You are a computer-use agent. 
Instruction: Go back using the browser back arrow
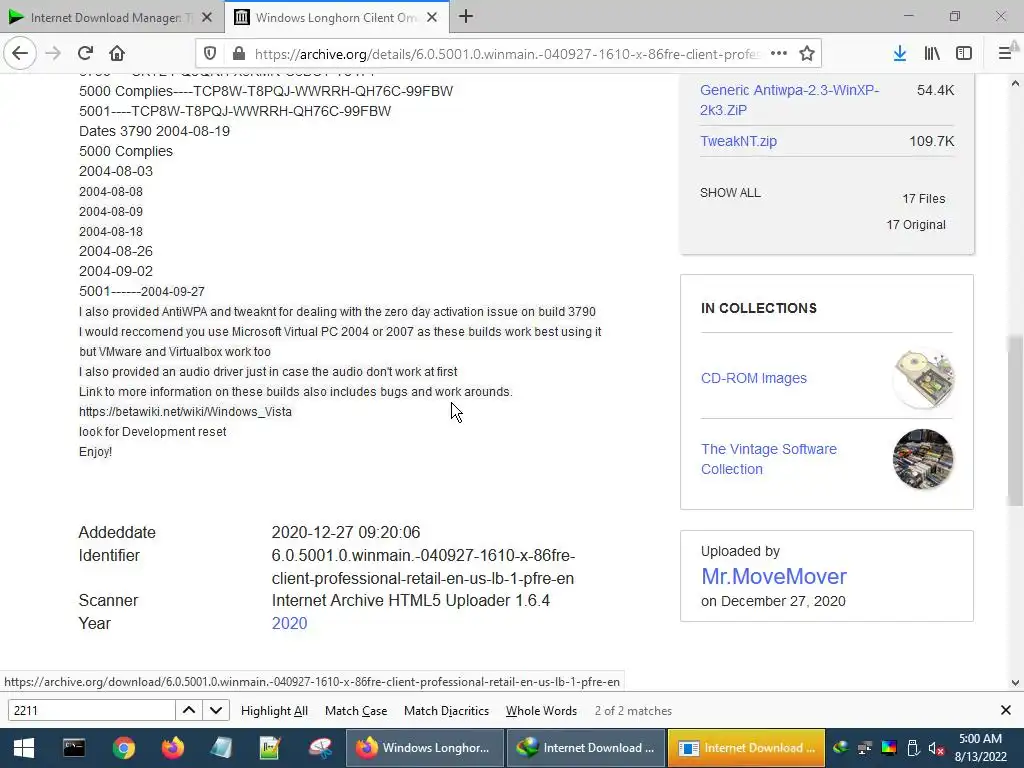(x=20, y=53)
